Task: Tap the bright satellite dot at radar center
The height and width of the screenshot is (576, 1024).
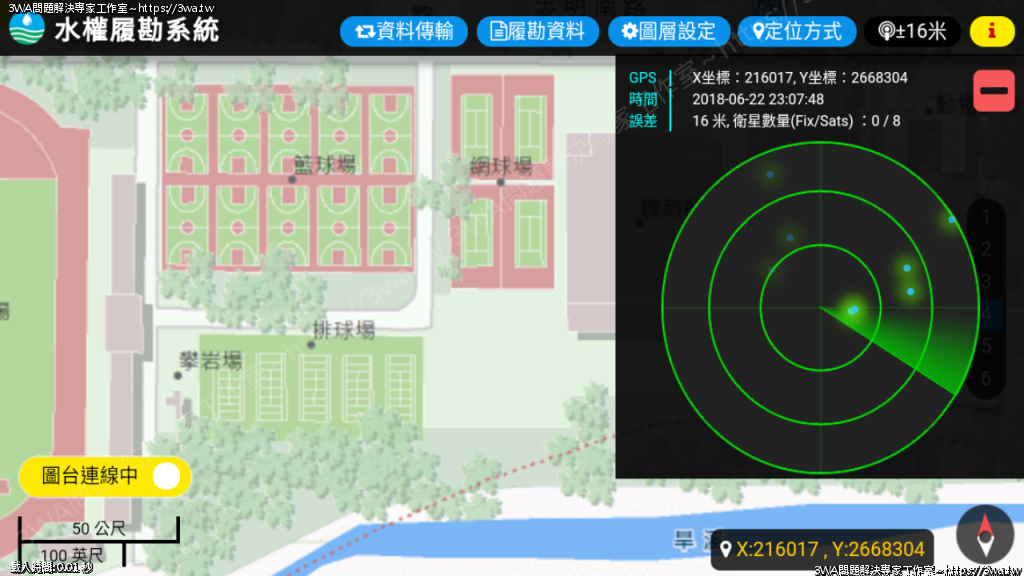Action: pos(853,310)
